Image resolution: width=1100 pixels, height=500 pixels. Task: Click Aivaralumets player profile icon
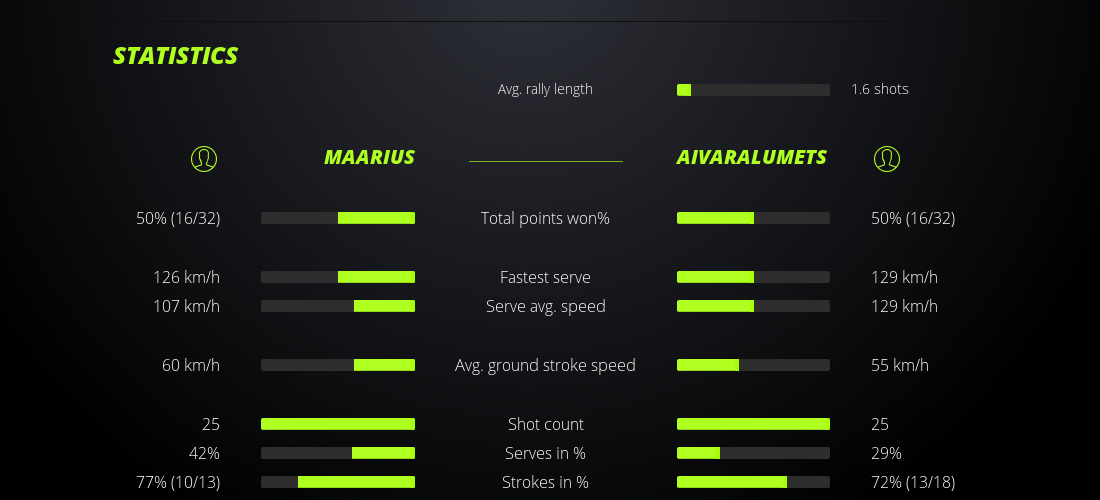(x=887, y=158)
